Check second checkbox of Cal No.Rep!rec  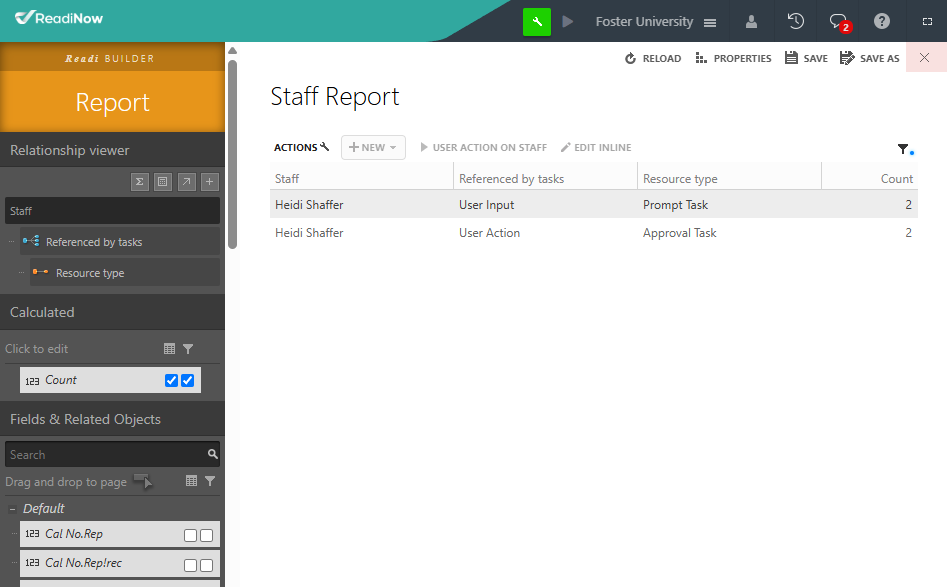coord(207,565)
